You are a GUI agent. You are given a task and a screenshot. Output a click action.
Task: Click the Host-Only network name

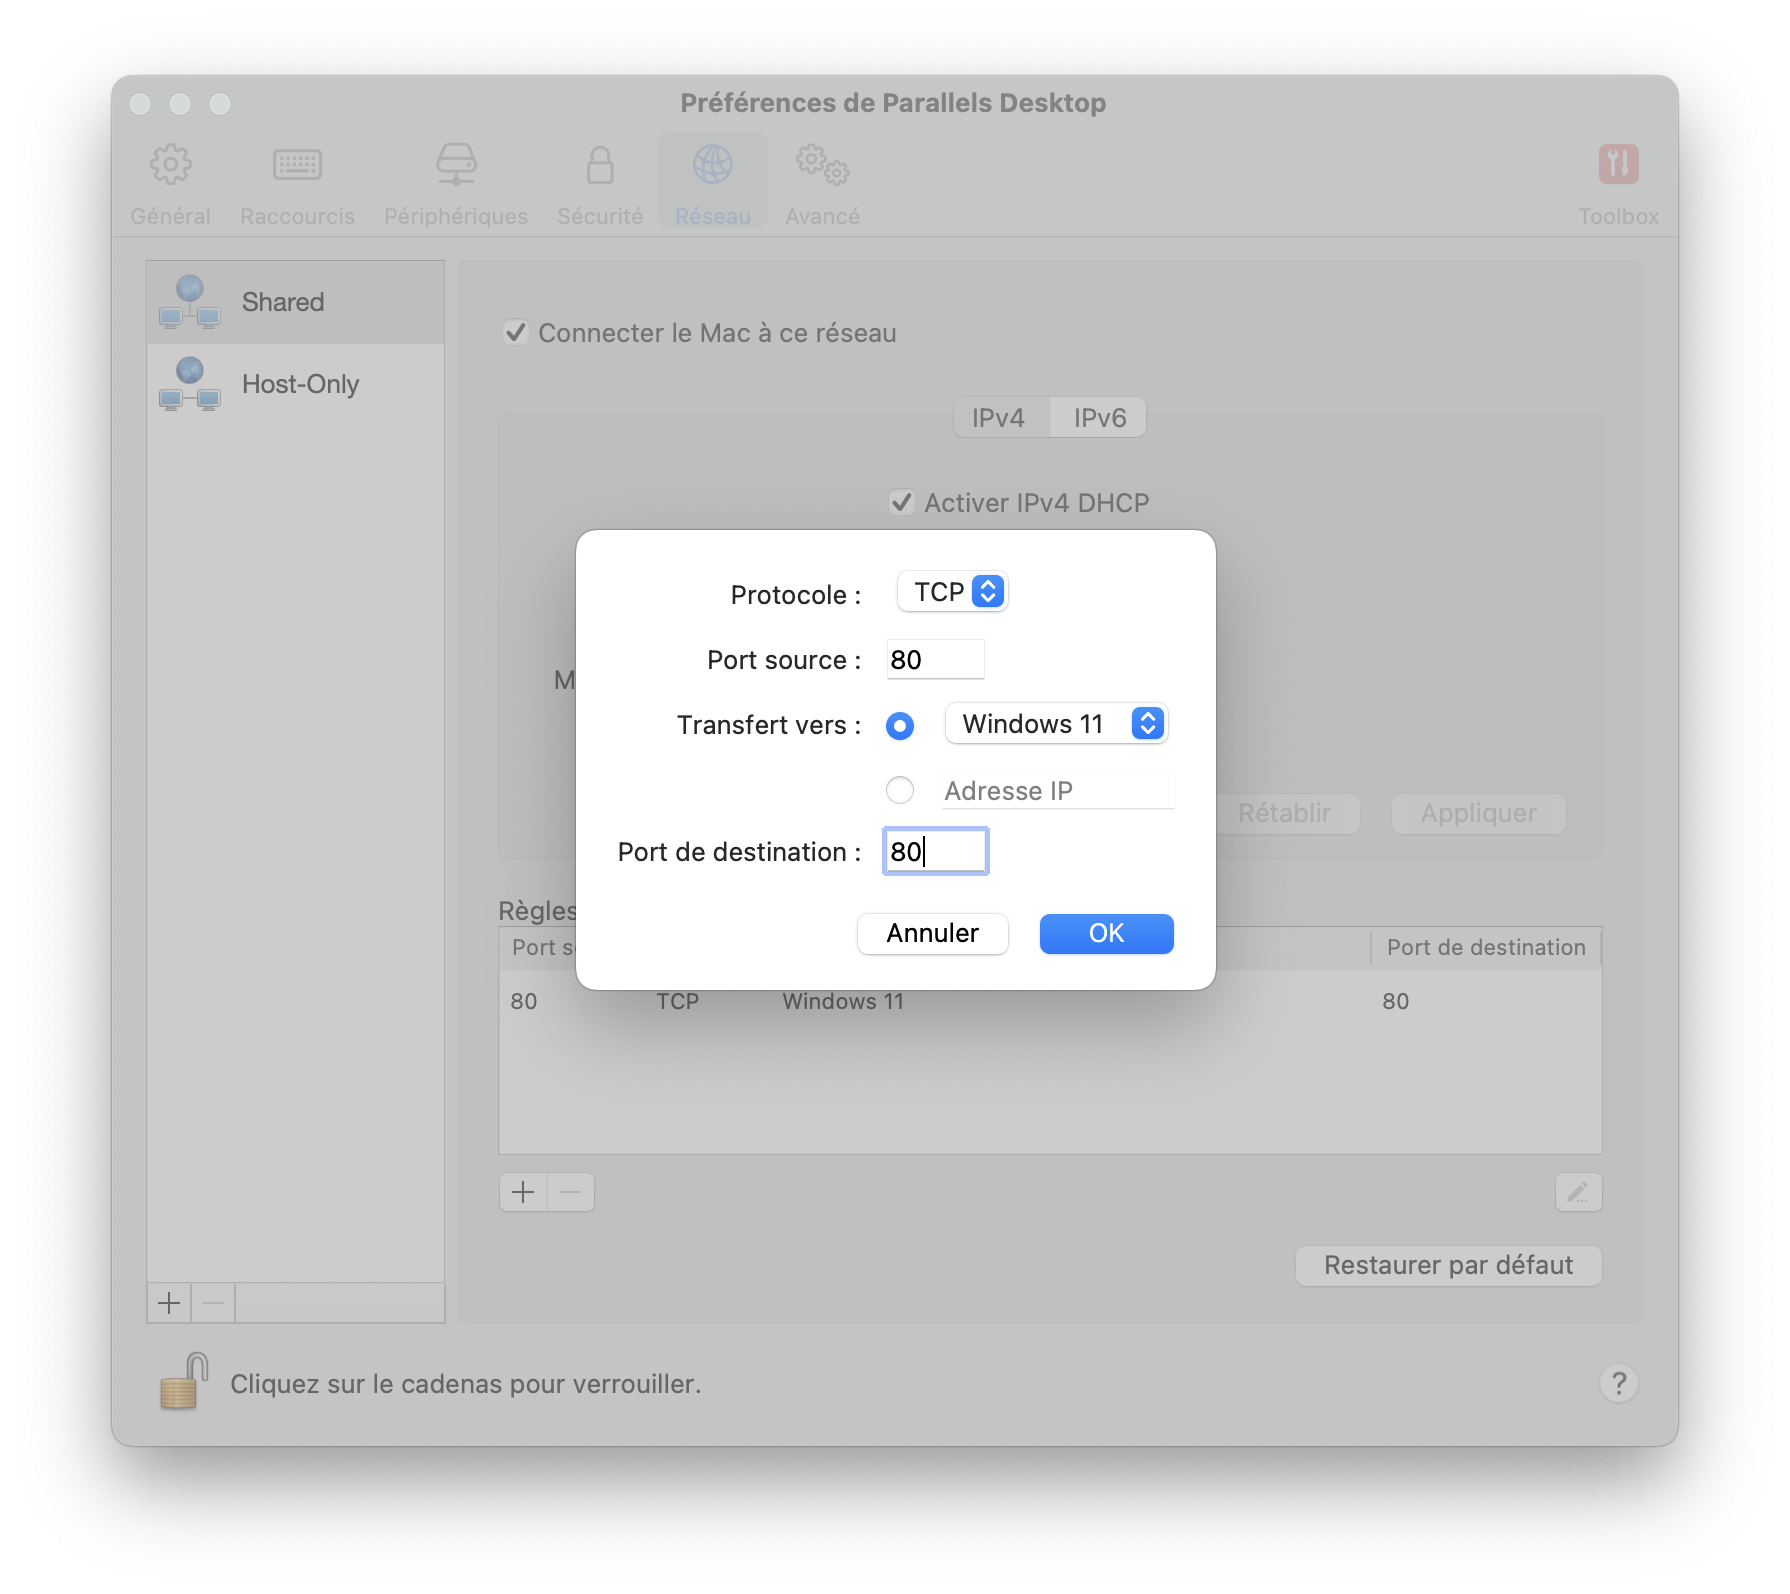coord(300,384)
